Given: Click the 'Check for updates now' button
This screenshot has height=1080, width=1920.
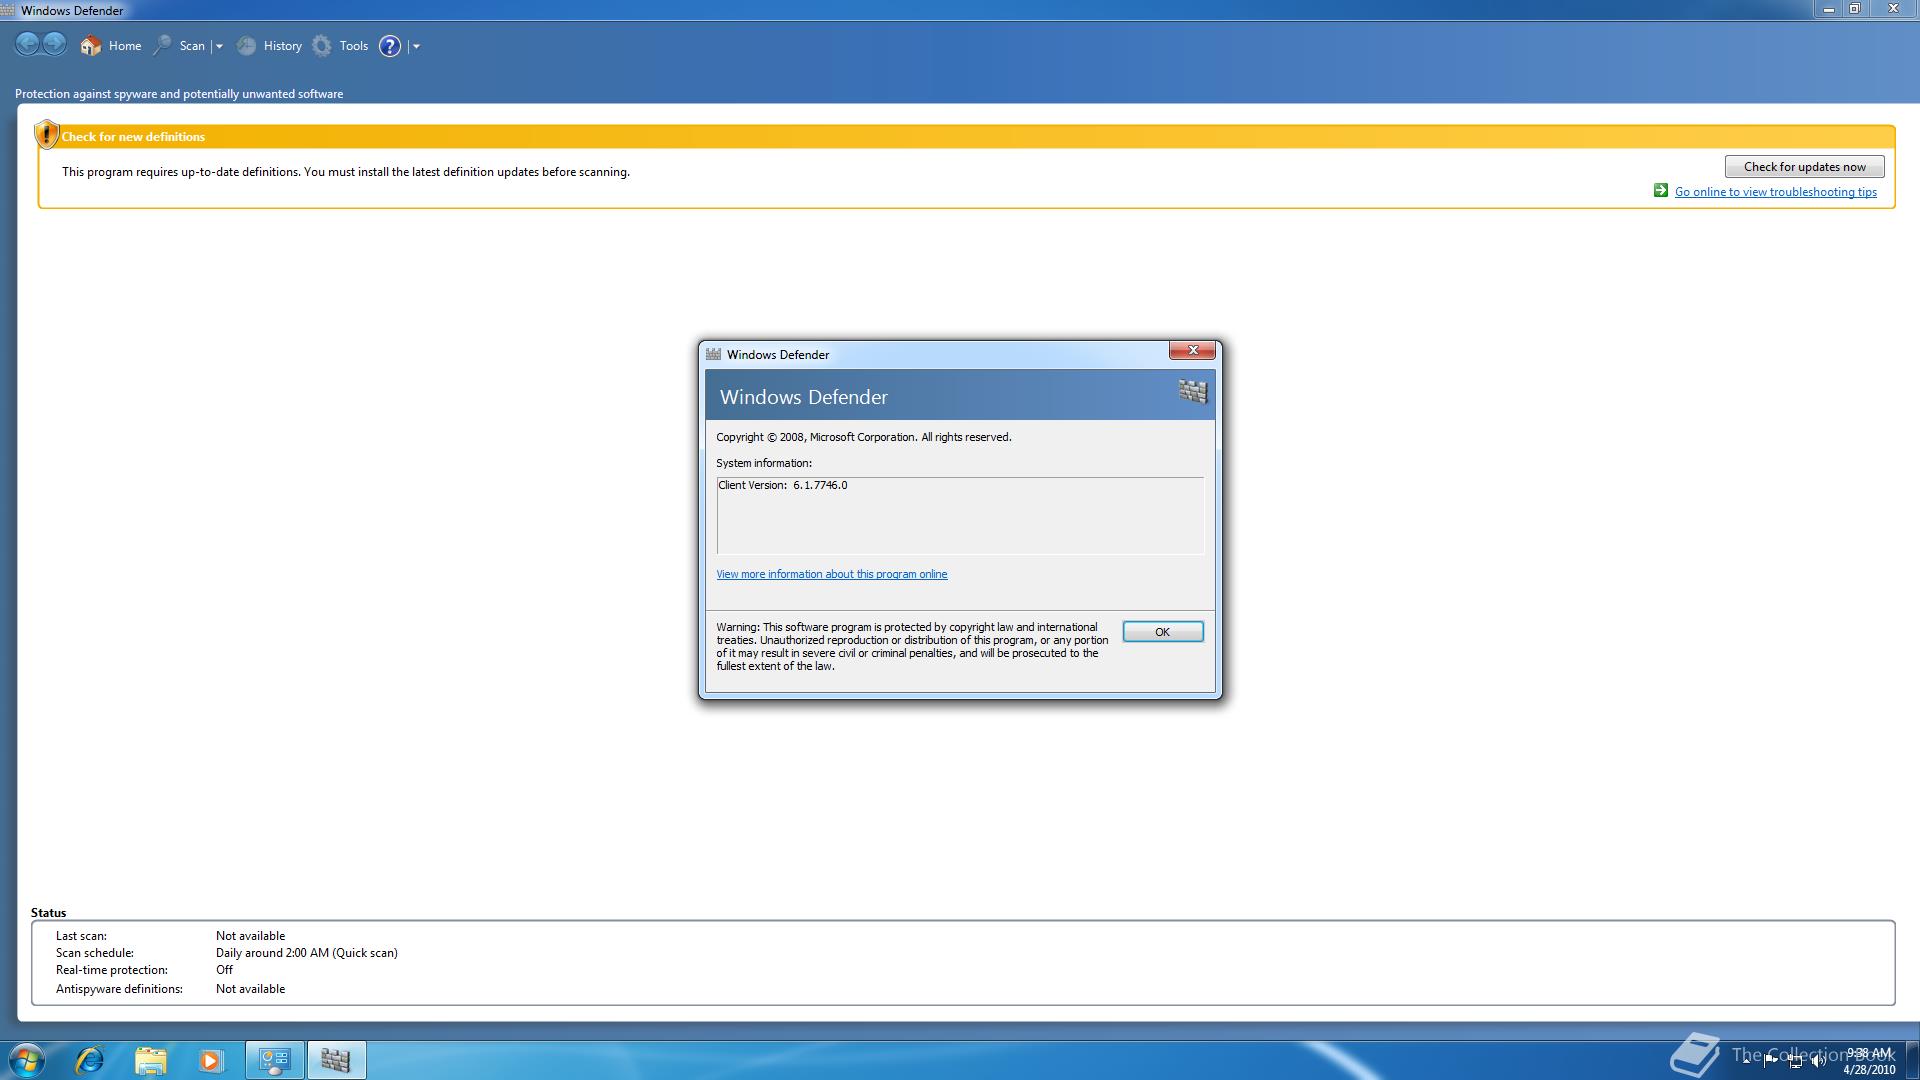Looking at the screenshot, I should click(x=1804, y=167).
